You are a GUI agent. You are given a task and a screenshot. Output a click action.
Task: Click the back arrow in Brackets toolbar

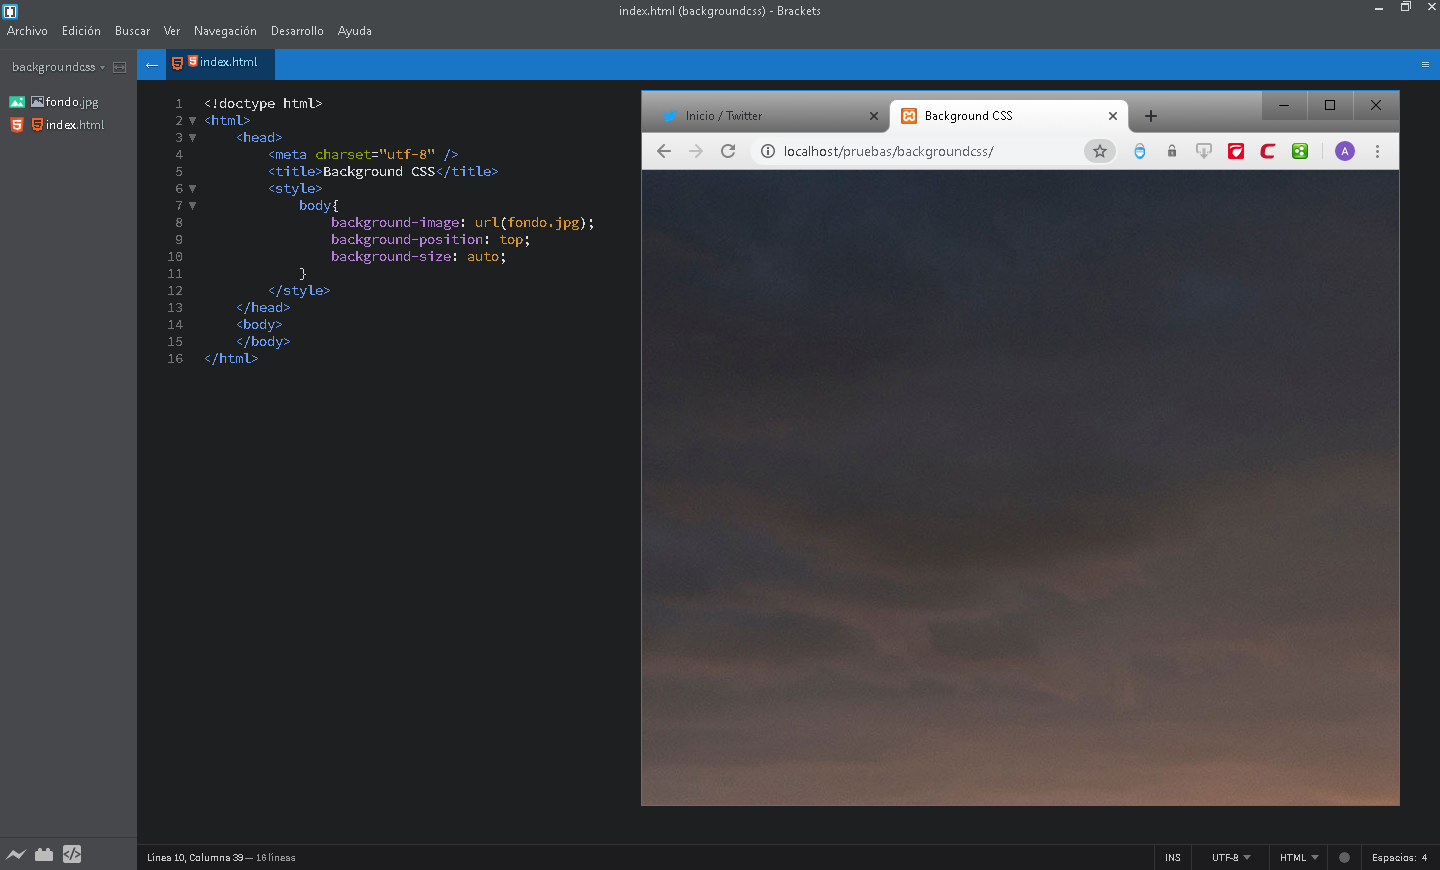coord(151,65)
